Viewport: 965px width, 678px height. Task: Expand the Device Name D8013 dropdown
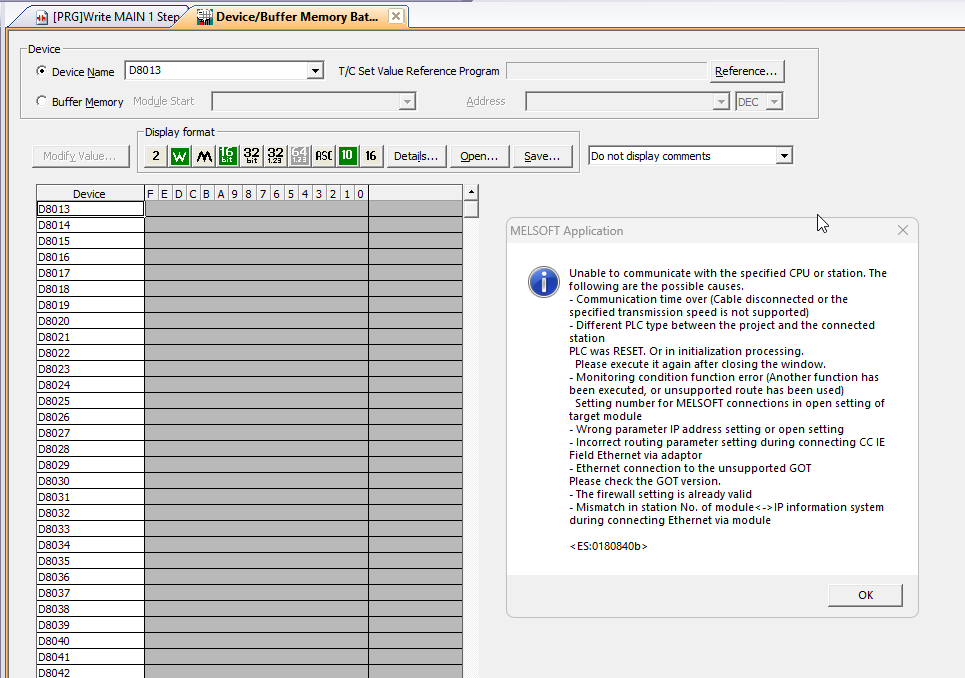(x=316, y=71)
